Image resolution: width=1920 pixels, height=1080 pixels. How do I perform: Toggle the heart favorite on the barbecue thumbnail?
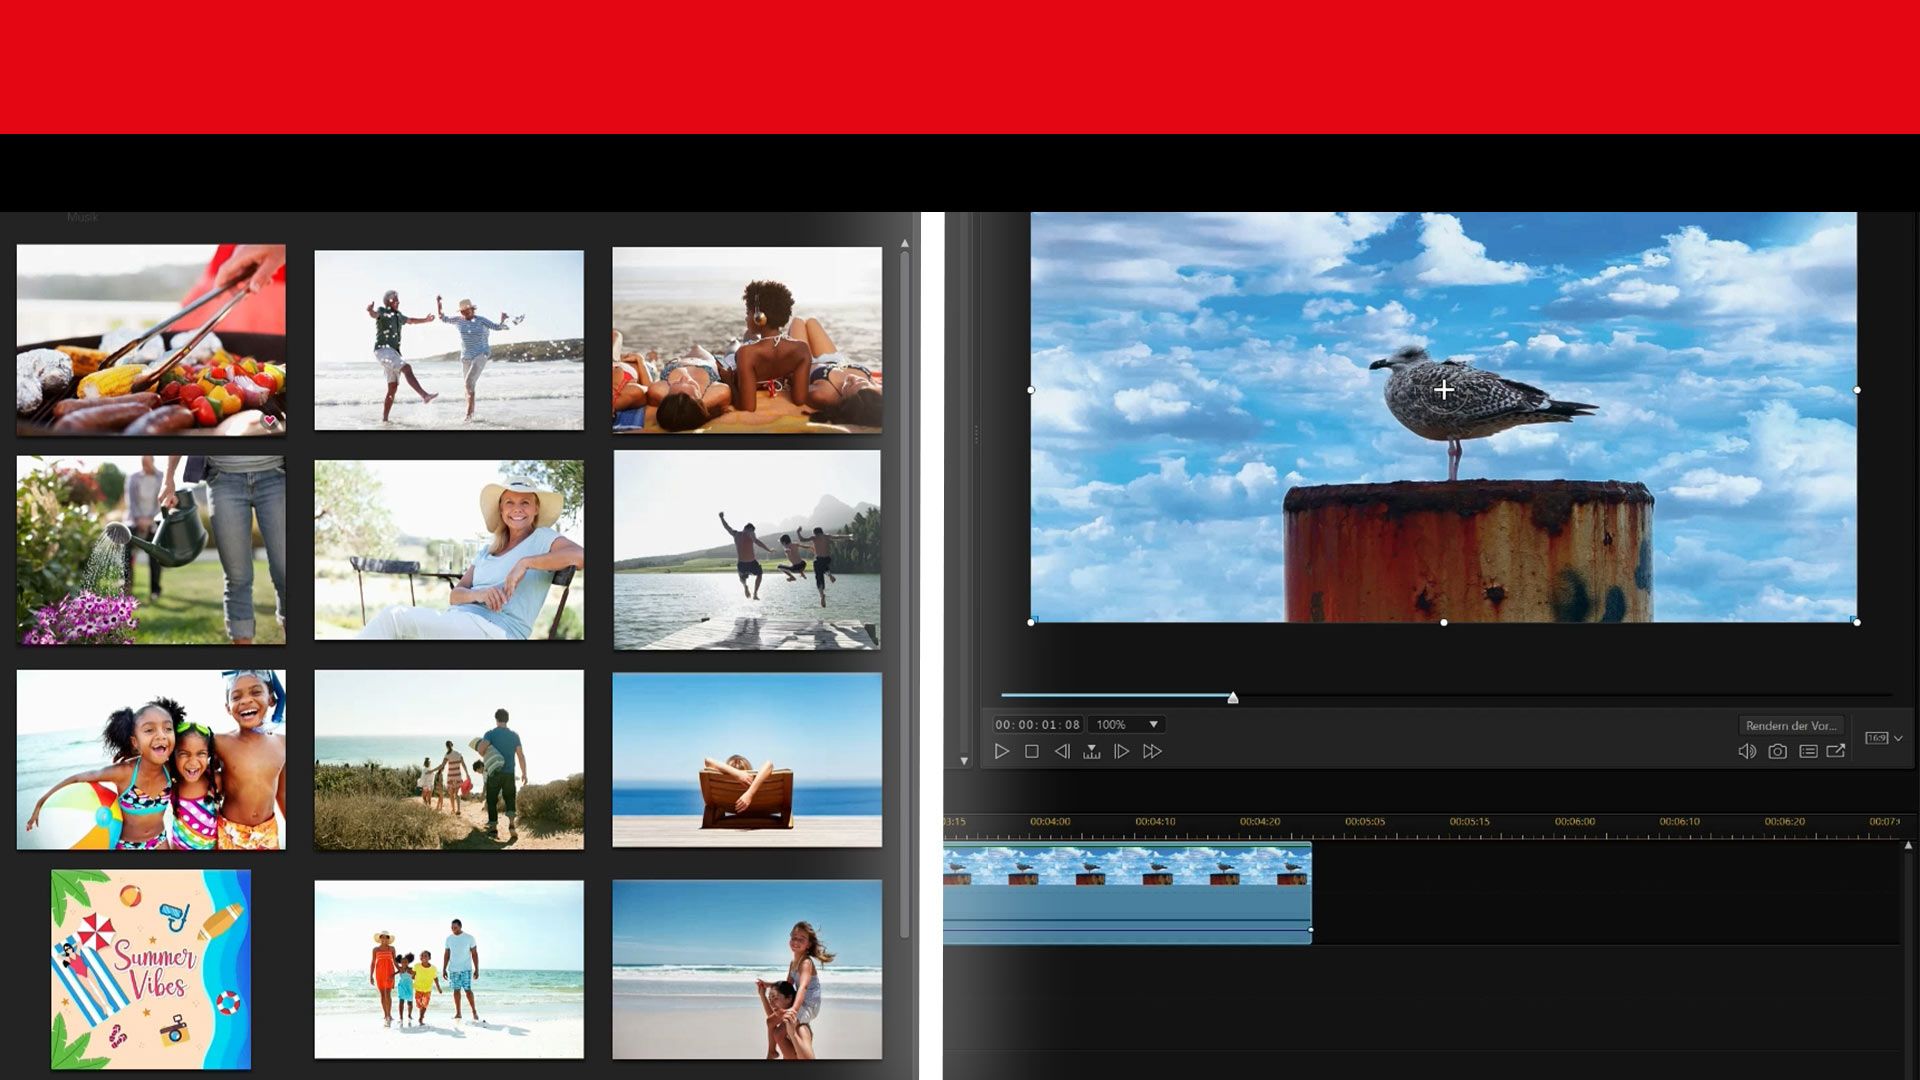pos(269,420)
